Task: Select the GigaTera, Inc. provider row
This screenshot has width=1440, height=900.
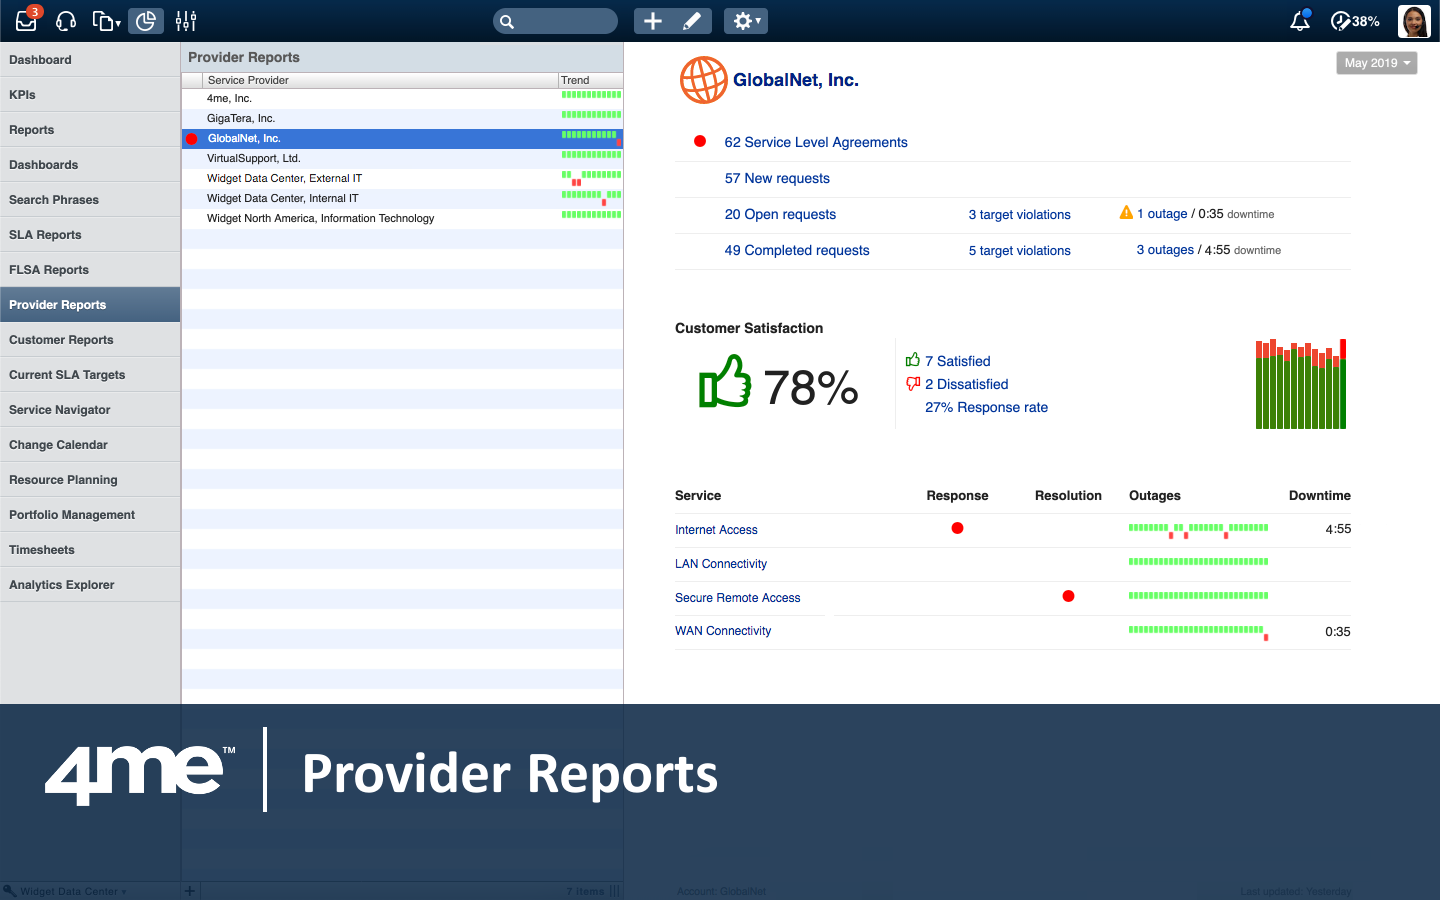Action: 402,119
